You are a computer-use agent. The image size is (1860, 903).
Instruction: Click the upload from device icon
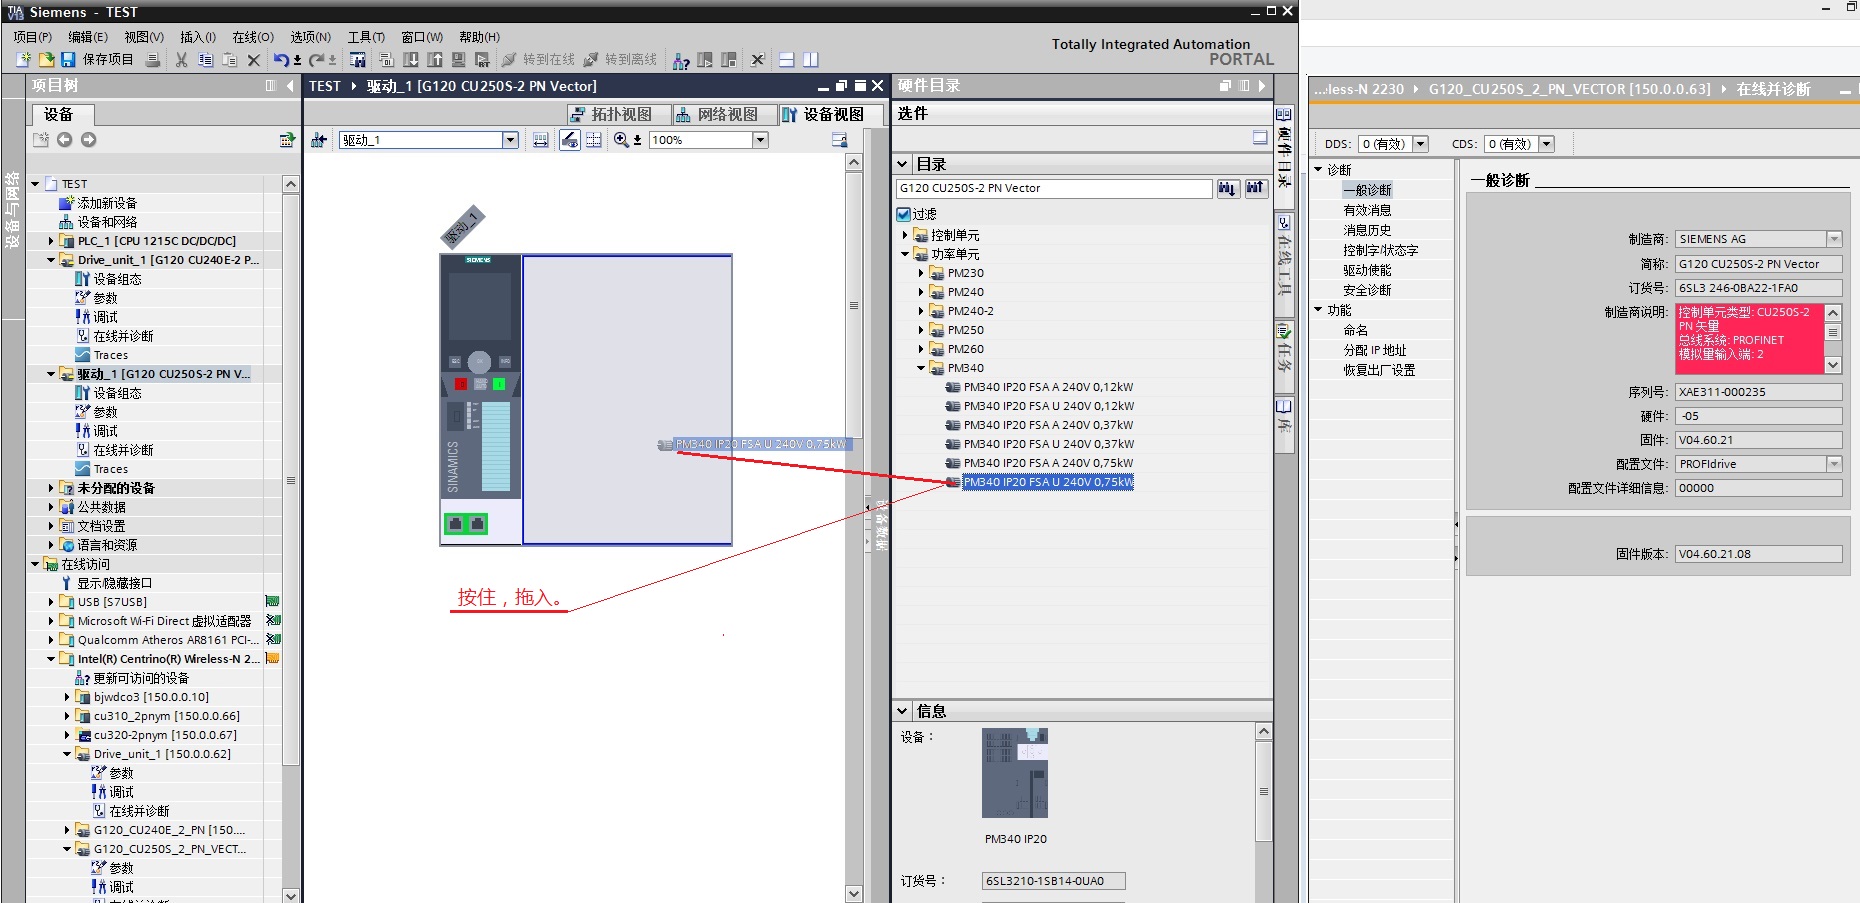tap(435, 60)
